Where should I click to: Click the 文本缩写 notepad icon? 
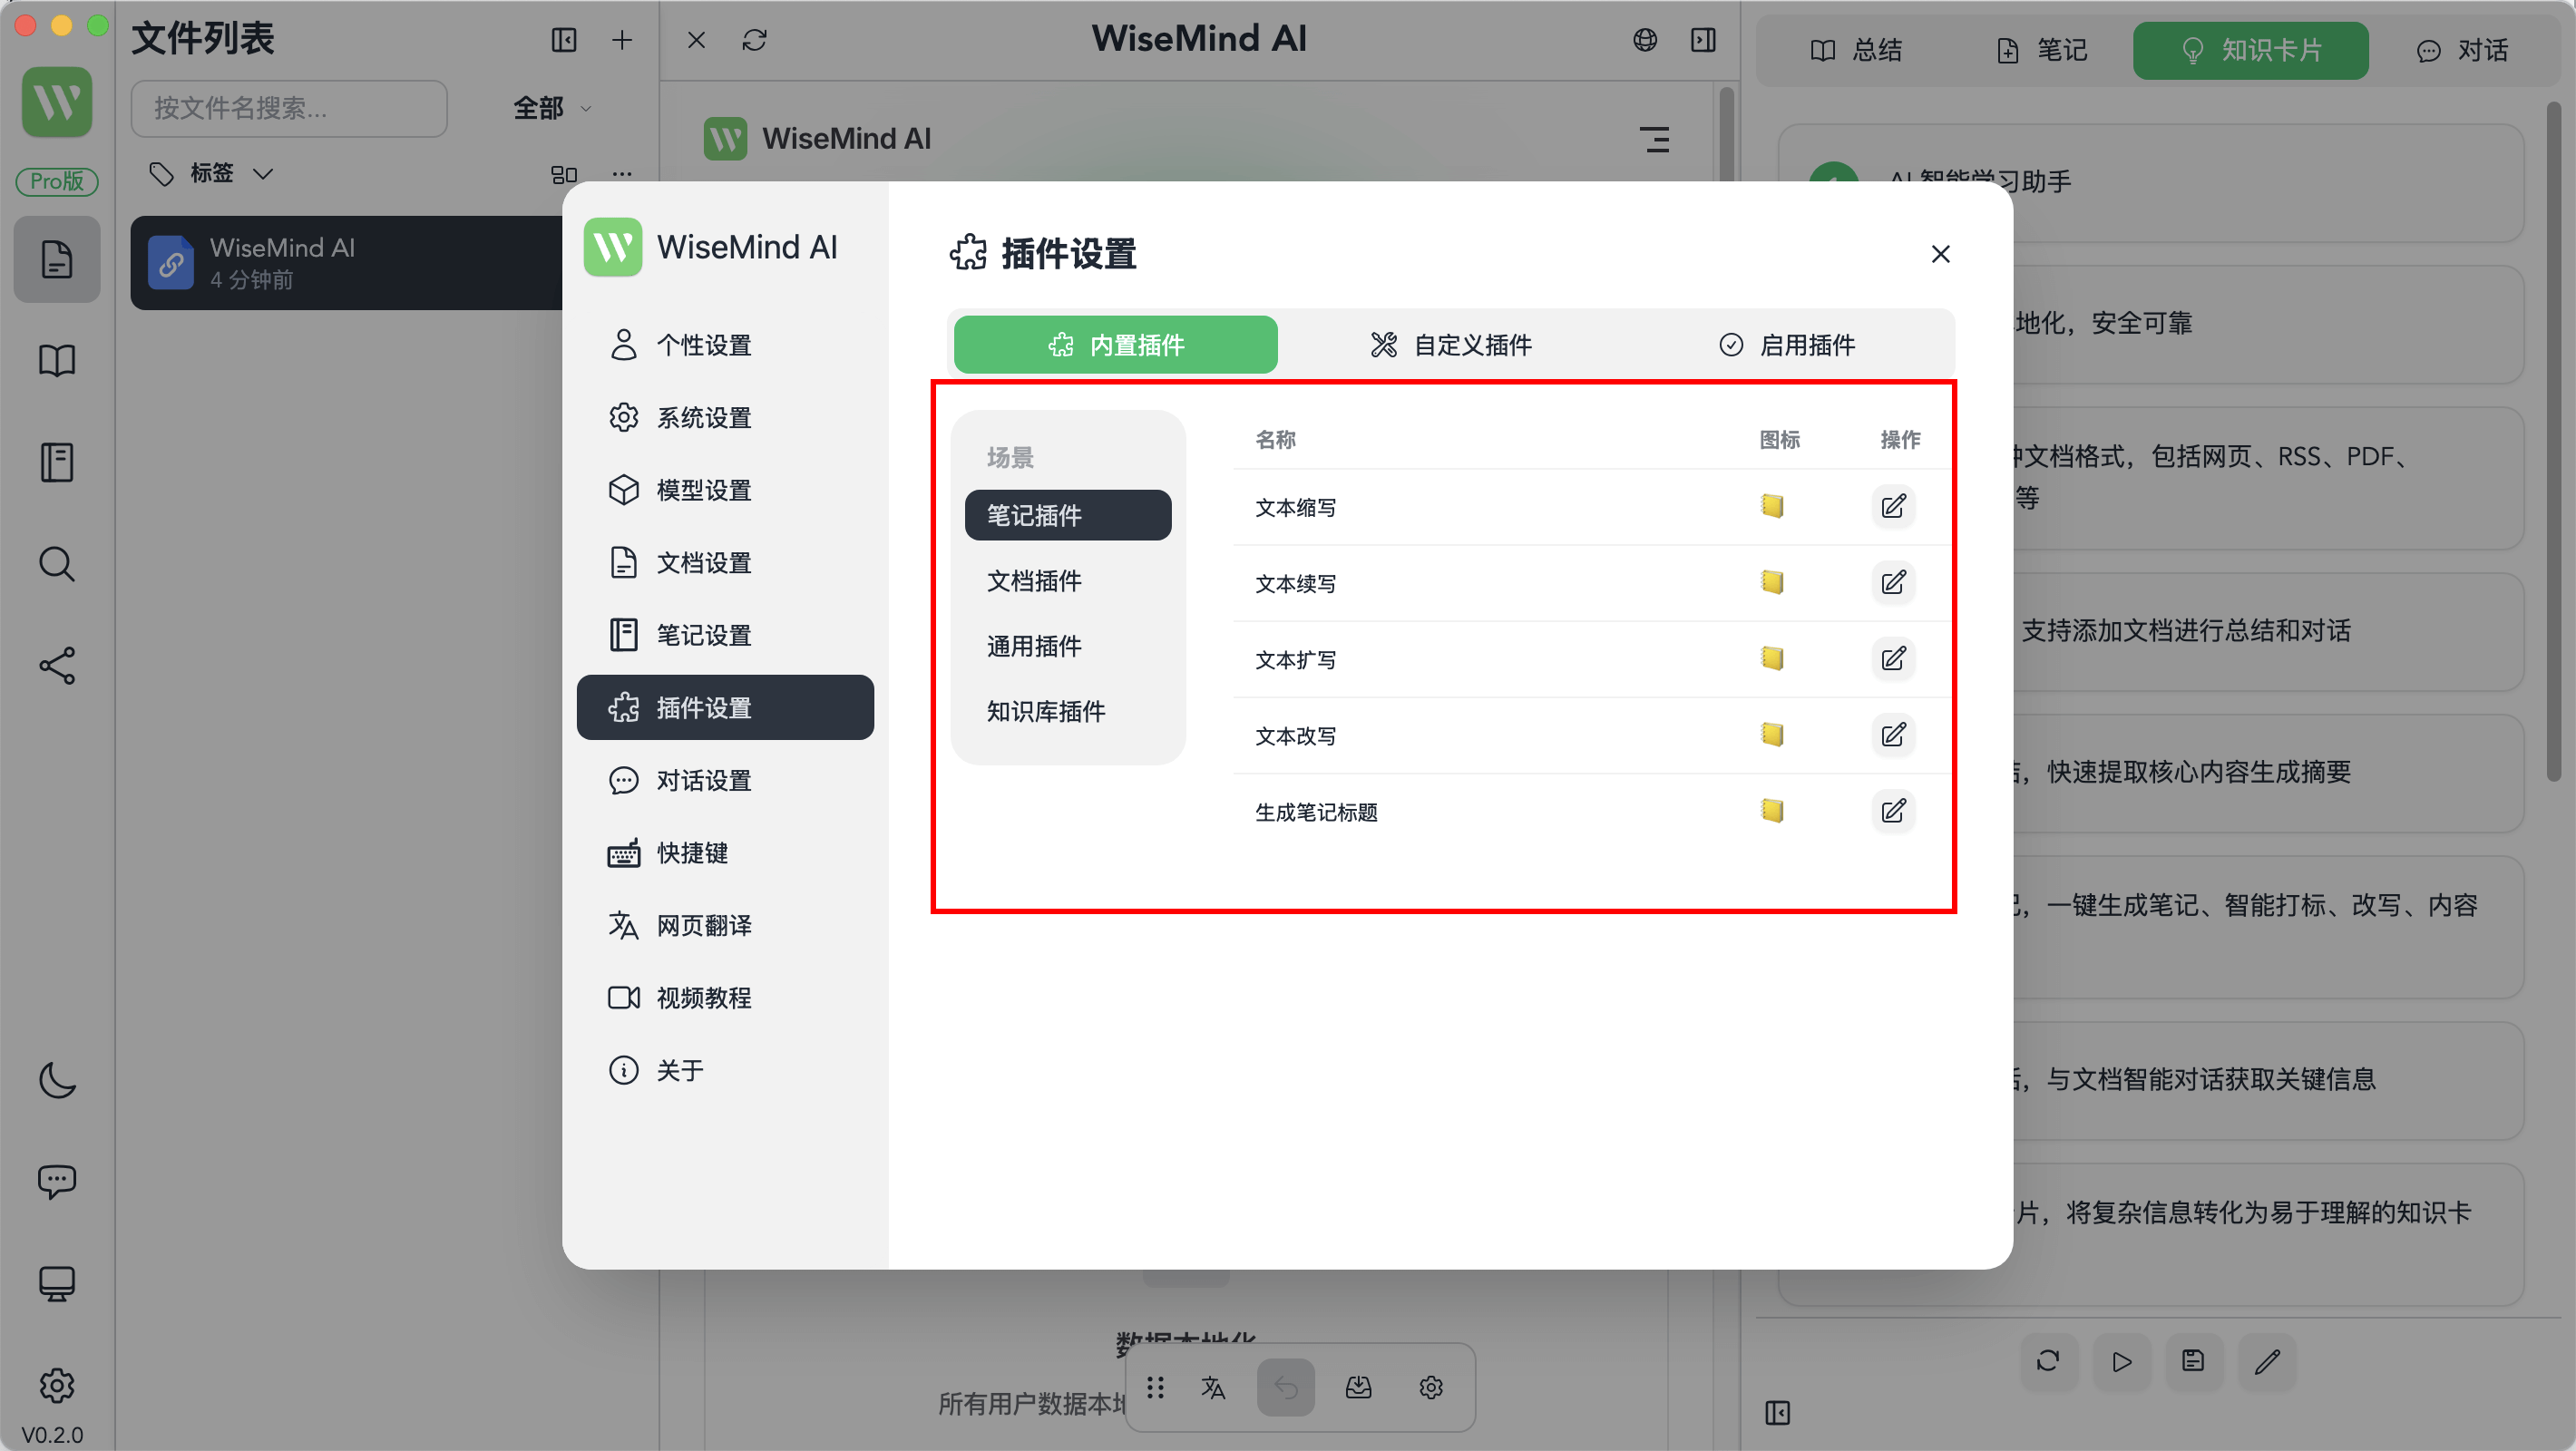point(1772,506)
